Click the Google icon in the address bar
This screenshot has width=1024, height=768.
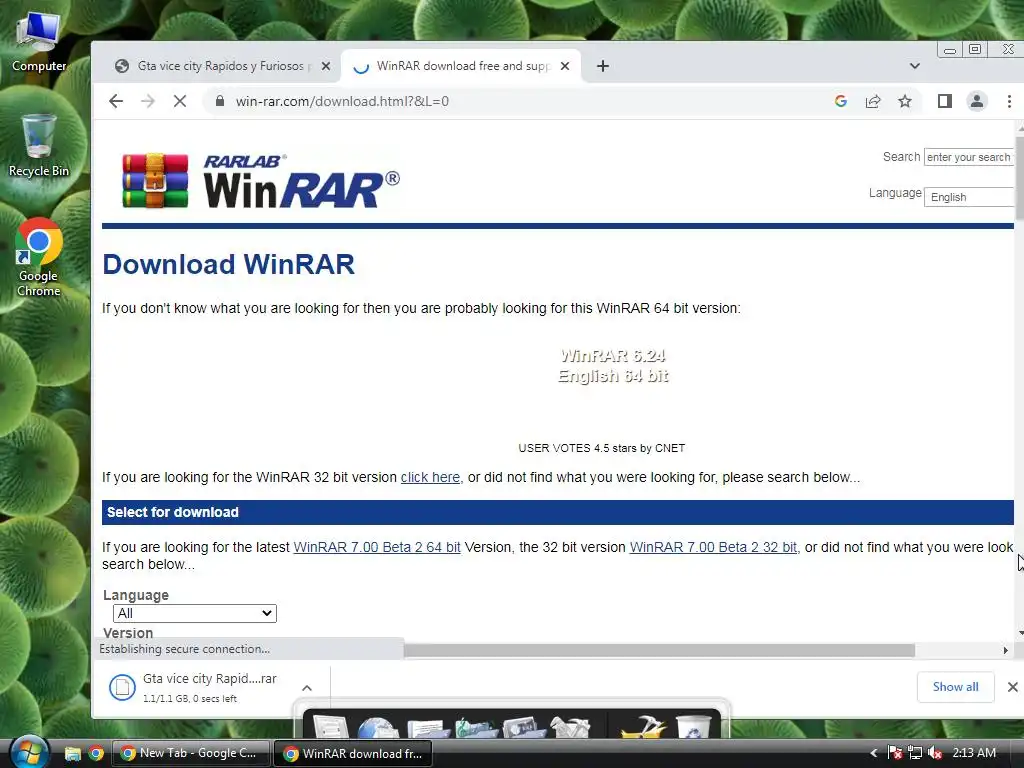[x=840, y=101]
